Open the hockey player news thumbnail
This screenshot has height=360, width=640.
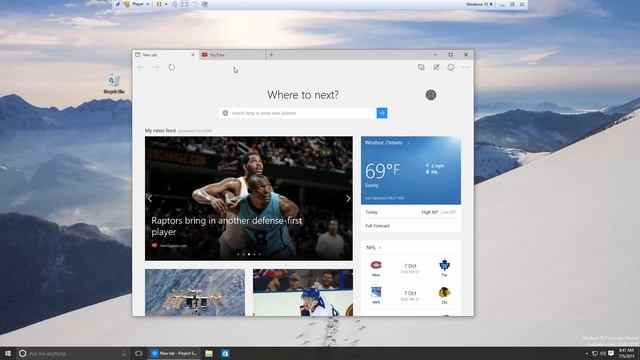tap(303, 292)
